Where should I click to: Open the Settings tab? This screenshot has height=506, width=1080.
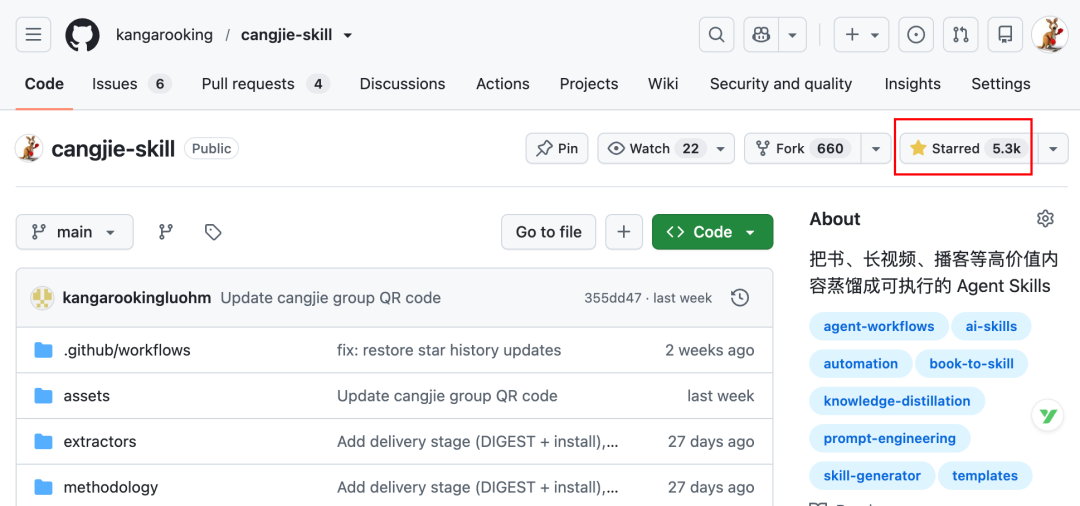(x=1001, y=84)
